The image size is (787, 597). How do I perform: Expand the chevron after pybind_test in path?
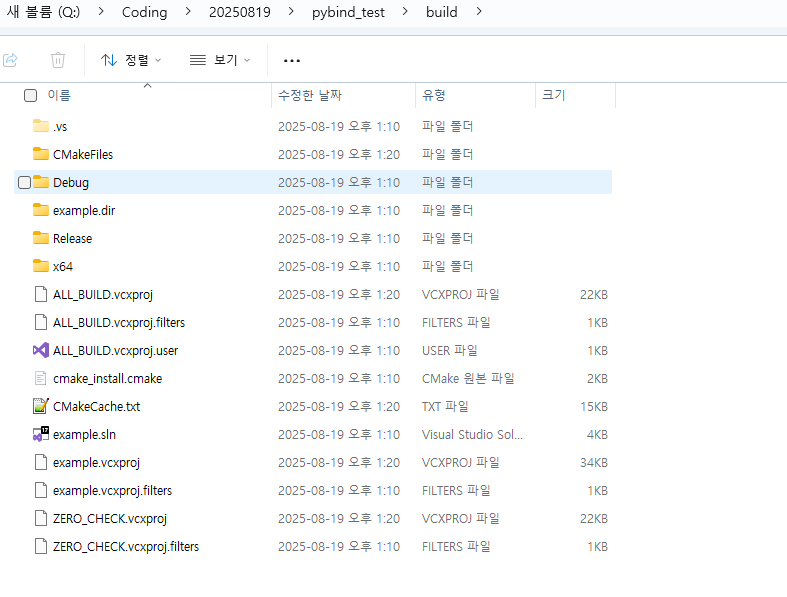405,11
